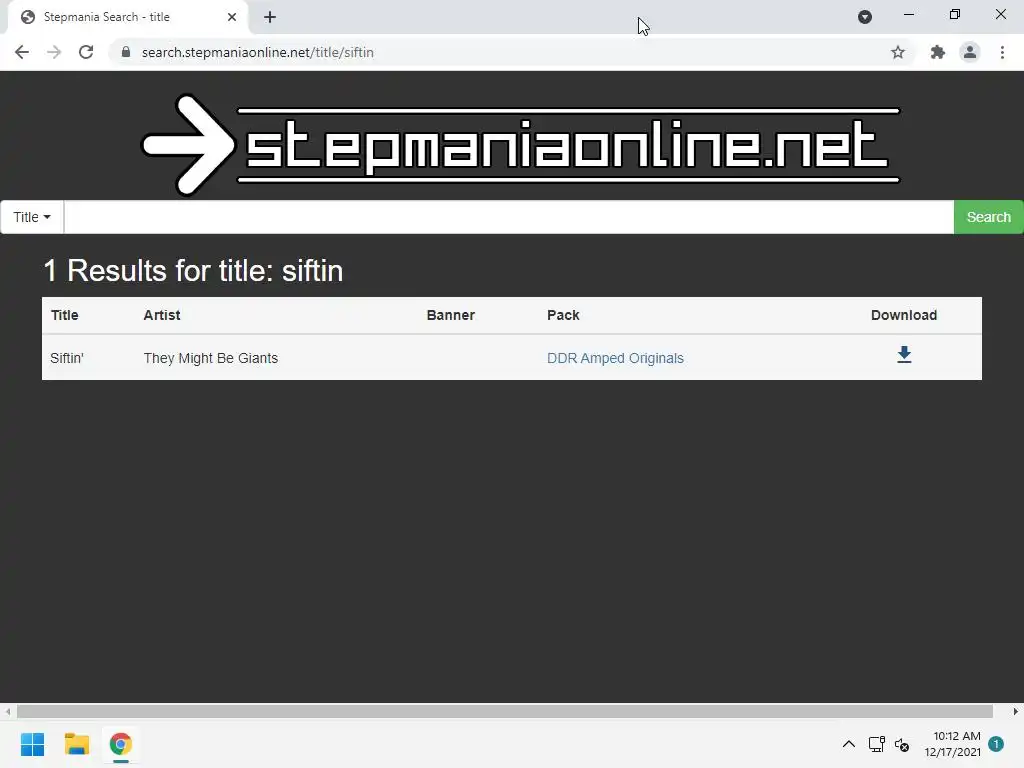1024x768 pixels.
Task: Open the Chrome profile avatar
Action: 970,52
